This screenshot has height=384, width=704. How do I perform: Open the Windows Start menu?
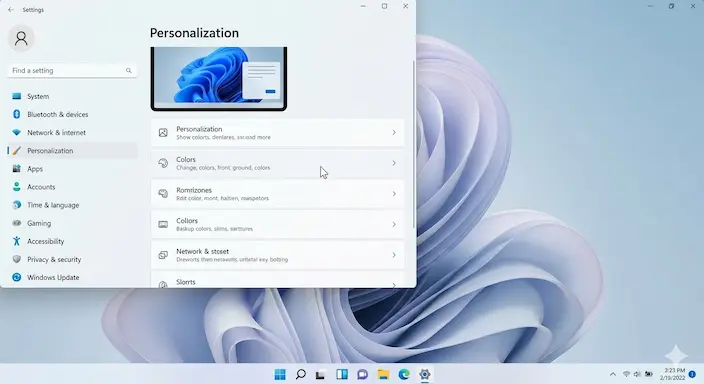tap(280, 374)
